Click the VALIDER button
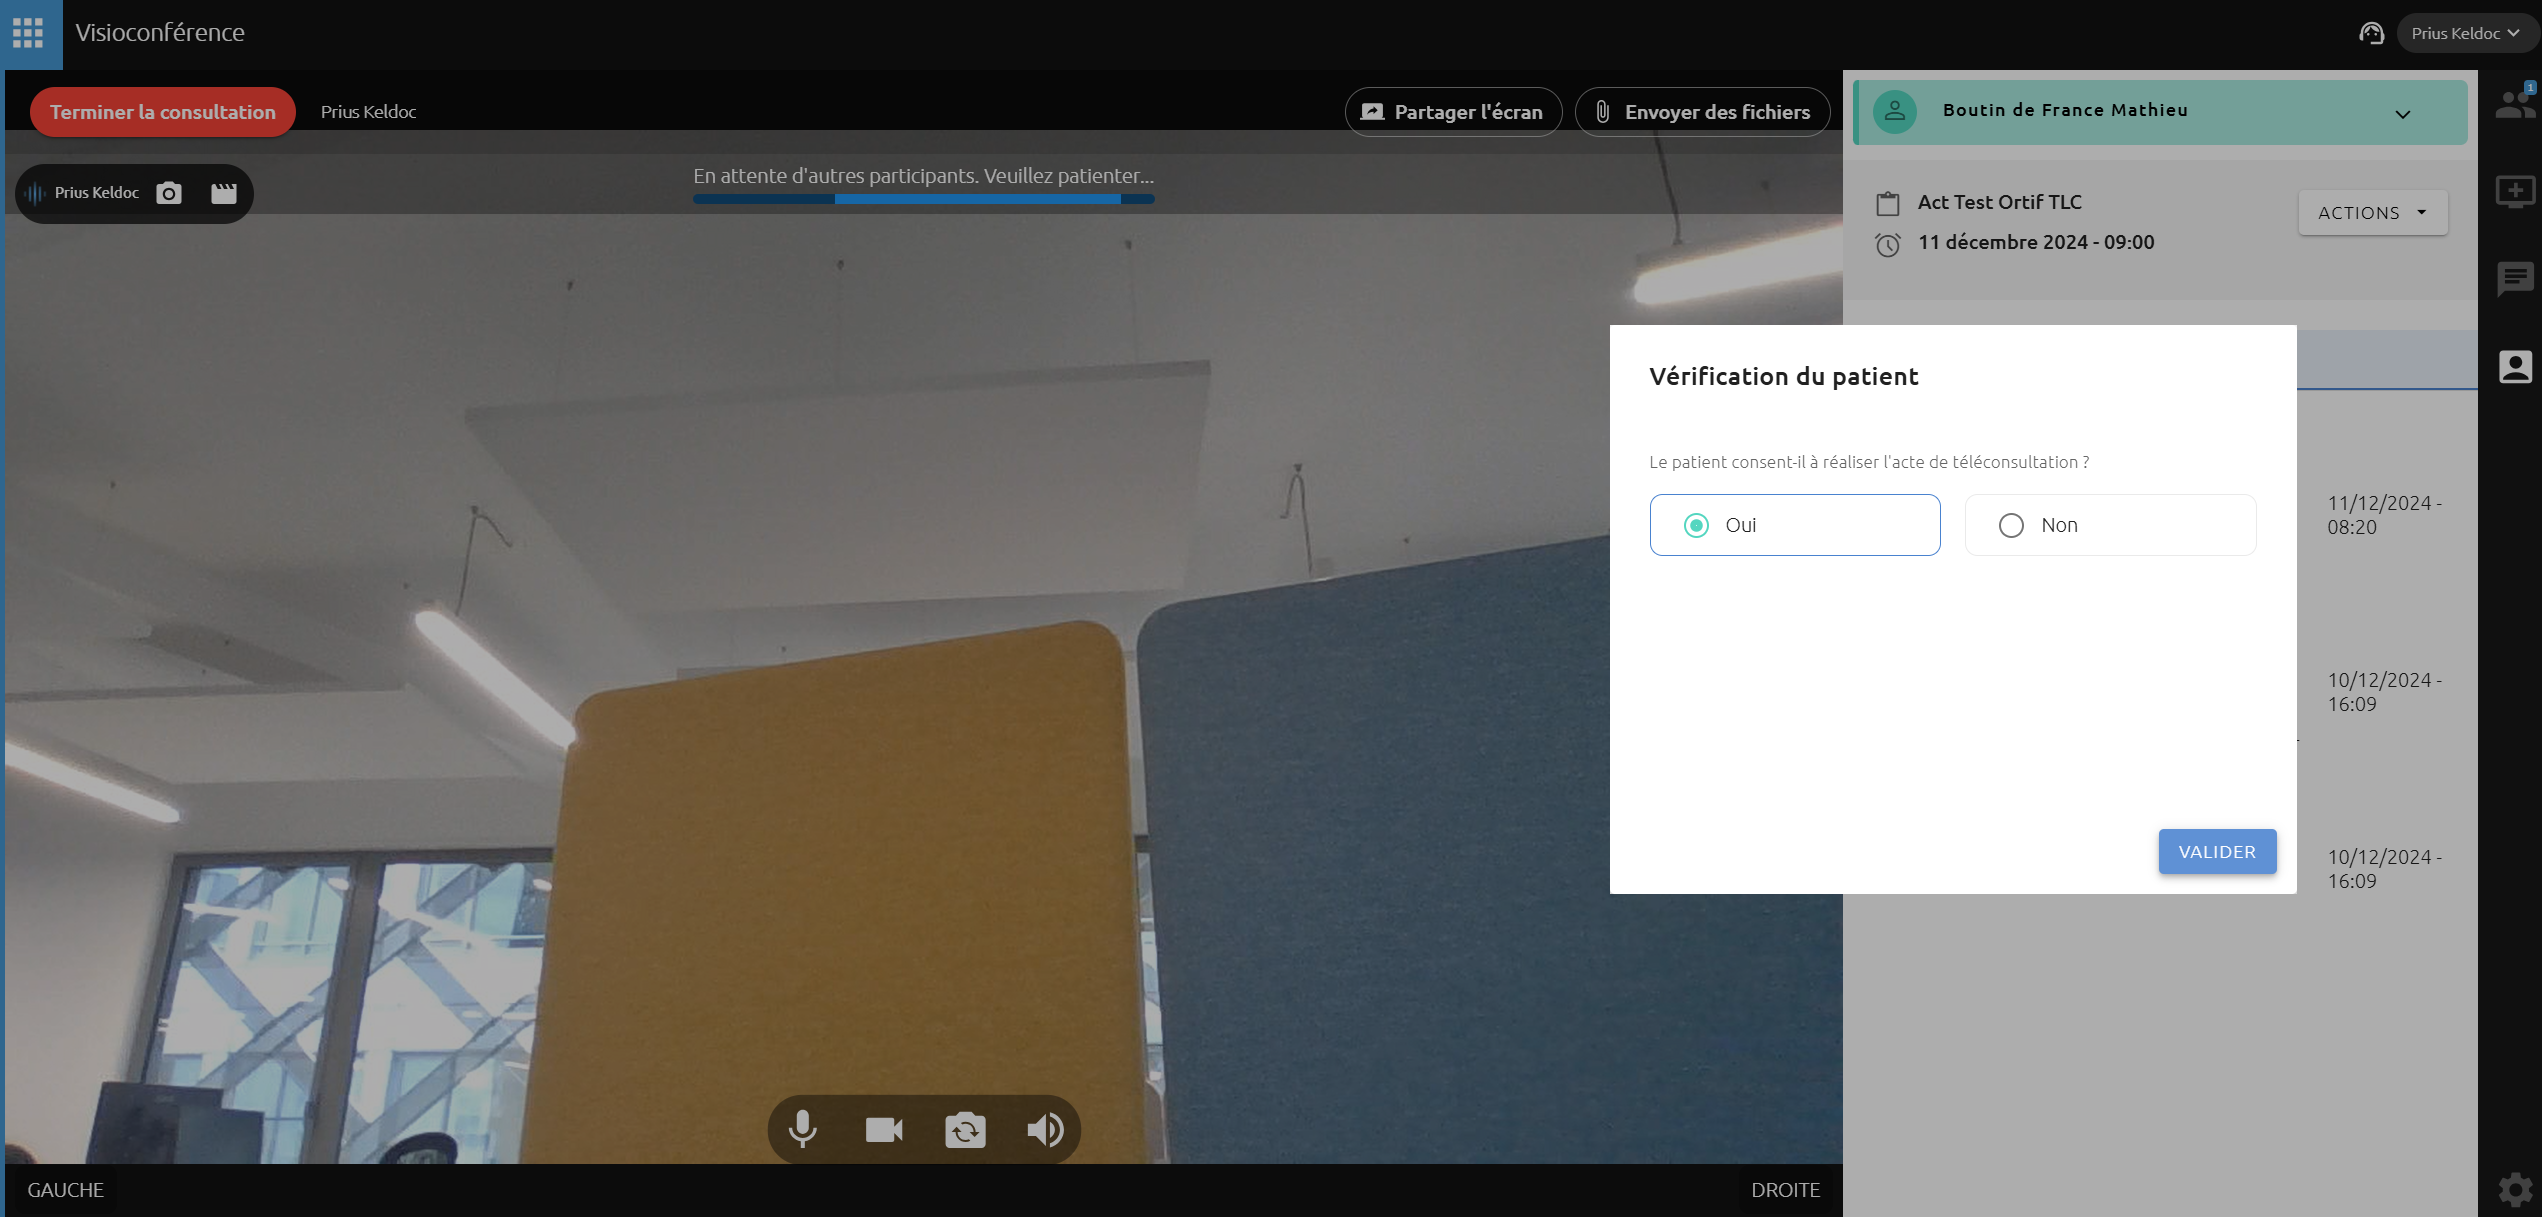This screenshot has height=1217, width=2542. coord(2217,852)
